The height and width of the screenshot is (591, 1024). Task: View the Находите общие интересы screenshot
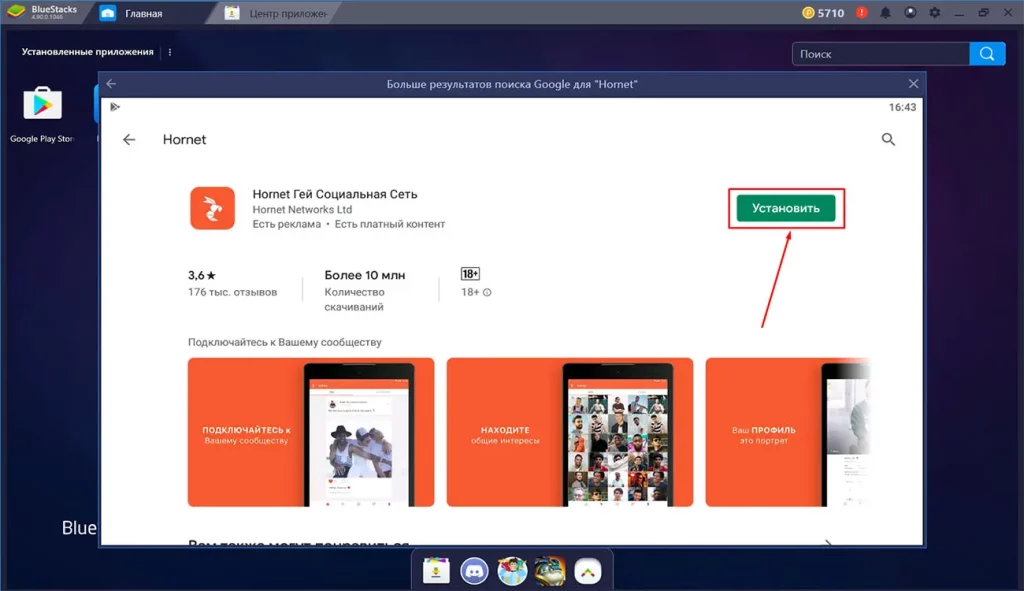point(569,432)
